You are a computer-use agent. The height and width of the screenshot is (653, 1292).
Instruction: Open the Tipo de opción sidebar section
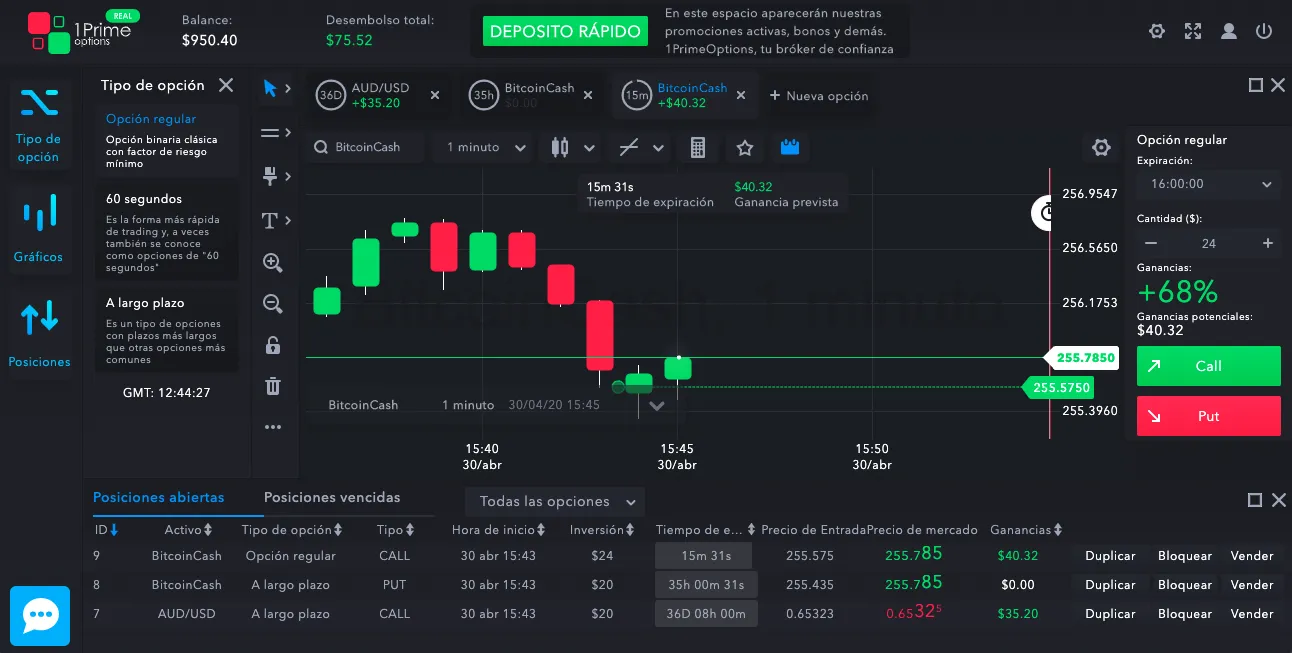pos(39,126)
